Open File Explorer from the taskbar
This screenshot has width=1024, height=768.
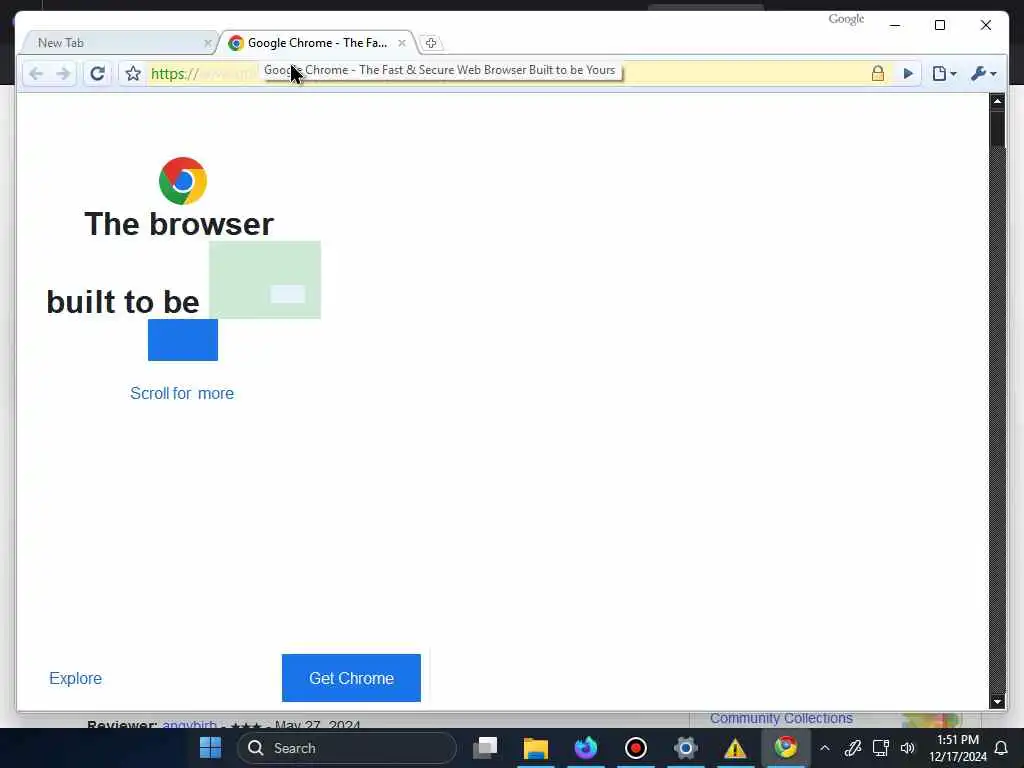coord(536,748)
